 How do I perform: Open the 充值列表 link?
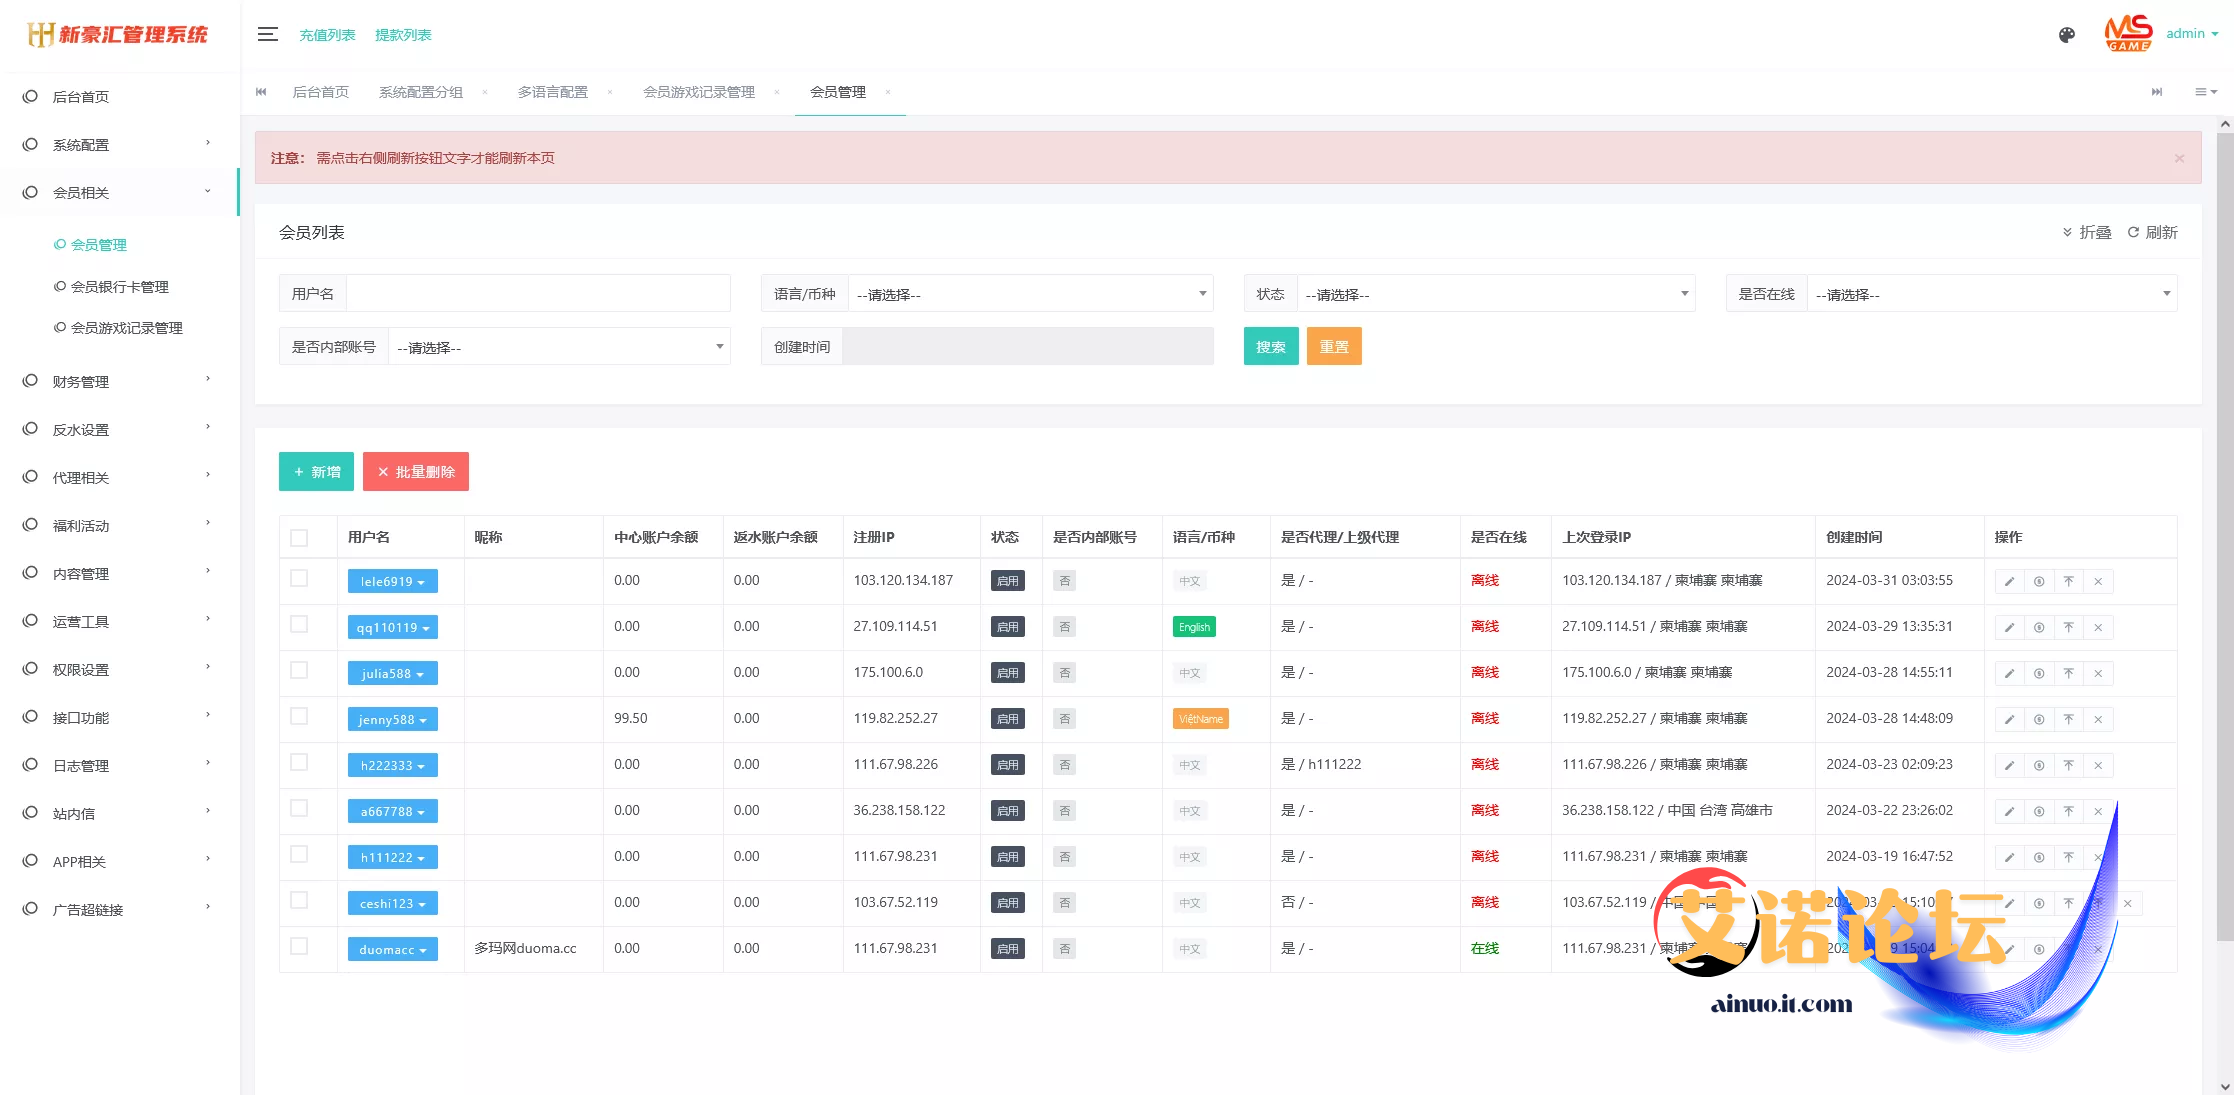coord(327,35)
